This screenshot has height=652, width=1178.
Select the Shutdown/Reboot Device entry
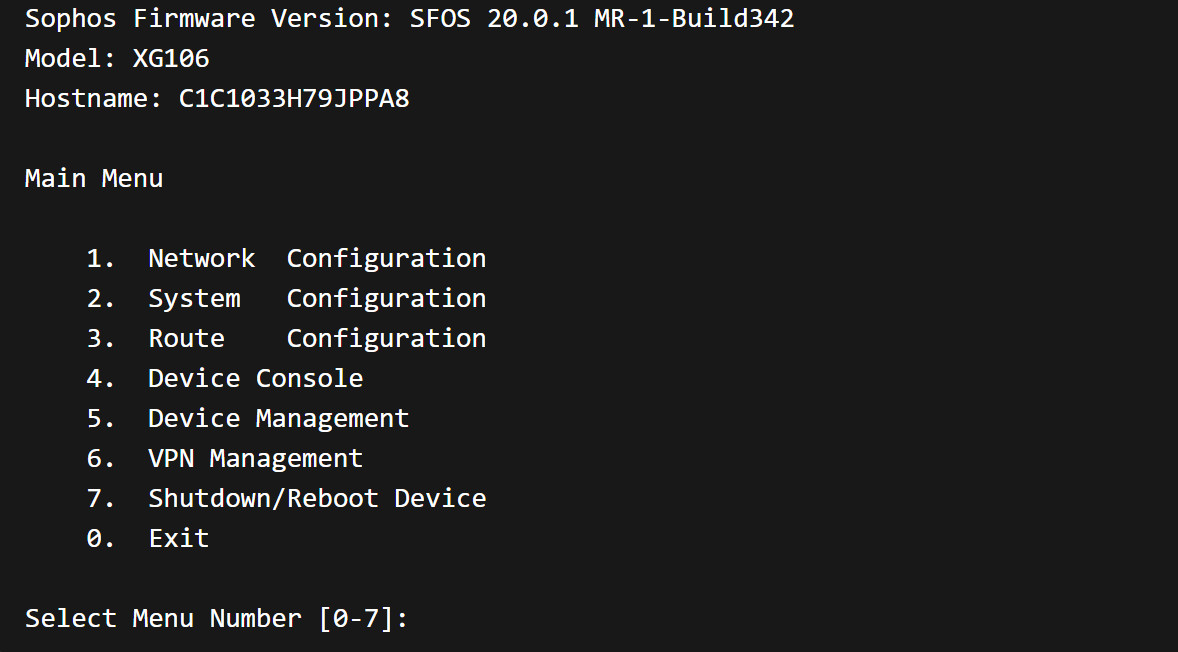(316, 498)
